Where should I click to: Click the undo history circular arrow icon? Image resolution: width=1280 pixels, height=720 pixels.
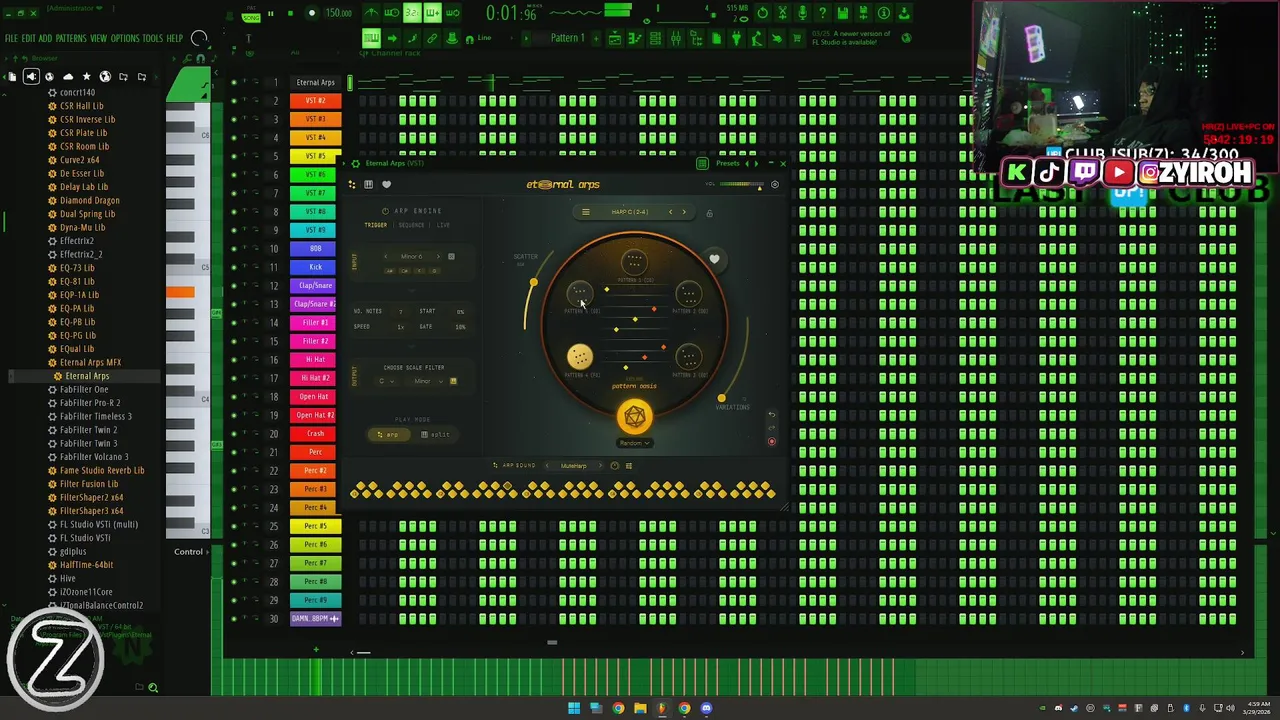click(762, 13)
